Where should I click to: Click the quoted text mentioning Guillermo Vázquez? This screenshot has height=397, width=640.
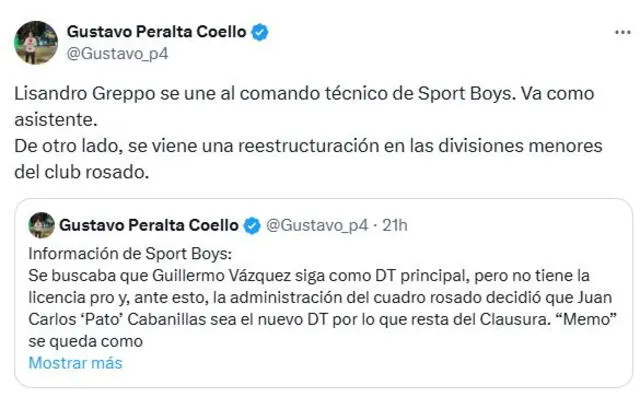pyautogui.click(x=309, y=276)
